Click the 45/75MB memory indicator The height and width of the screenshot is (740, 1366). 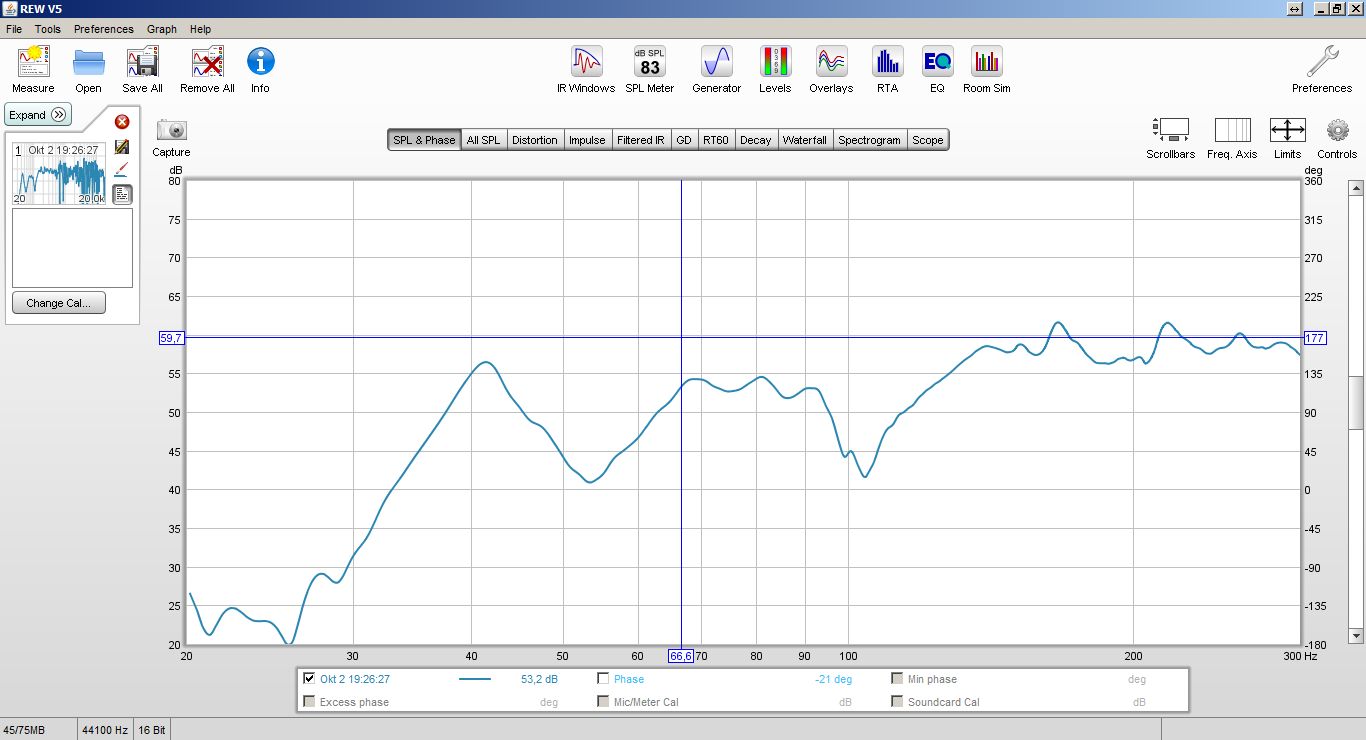click(24, 730)
